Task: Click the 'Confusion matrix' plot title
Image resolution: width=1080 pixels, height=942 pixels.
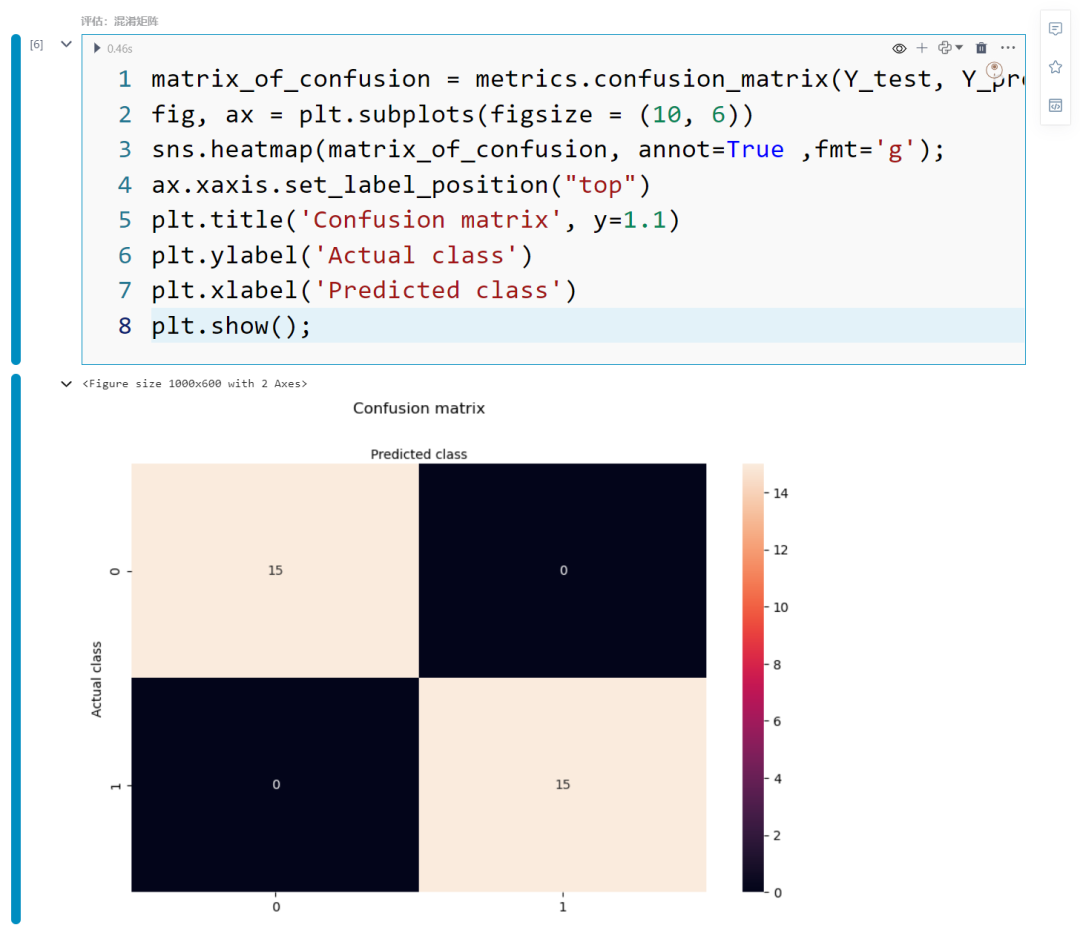Action: click(419, 408)
